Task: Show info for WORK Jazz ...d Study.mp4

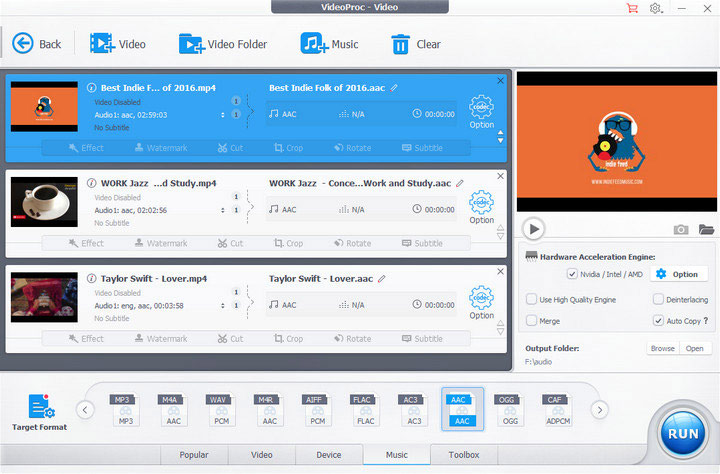Action: click(91, 183)
